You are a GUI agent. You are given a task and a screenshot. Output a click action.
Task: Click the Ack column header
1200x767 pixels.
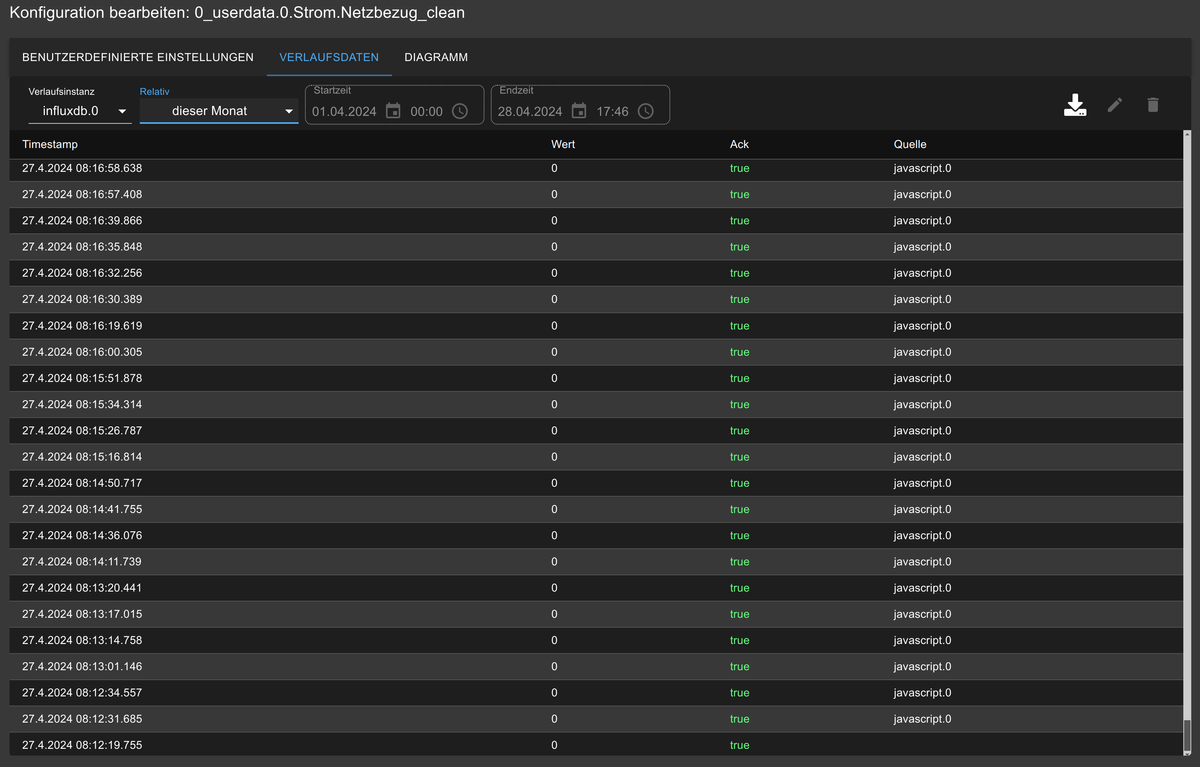click(739, 144)
